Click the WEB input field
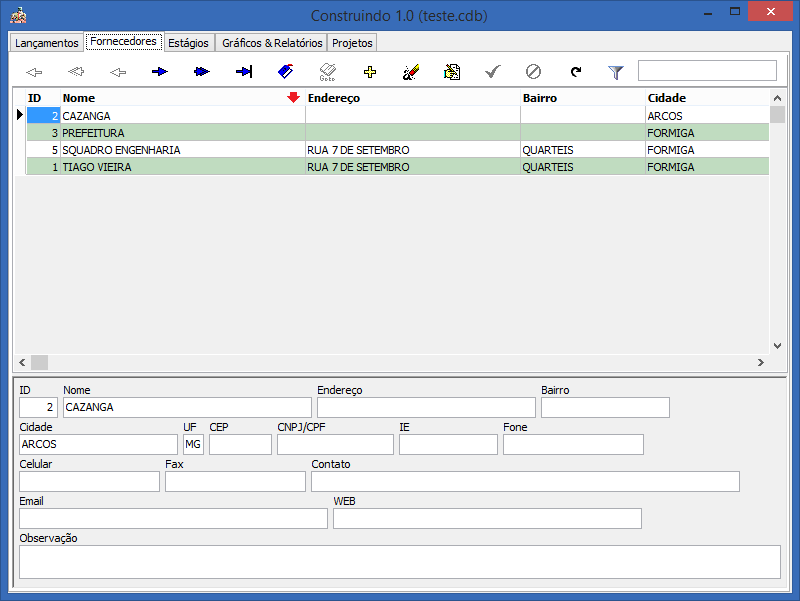This screenshot has width=800, height=601. click(x=487, y=519)
